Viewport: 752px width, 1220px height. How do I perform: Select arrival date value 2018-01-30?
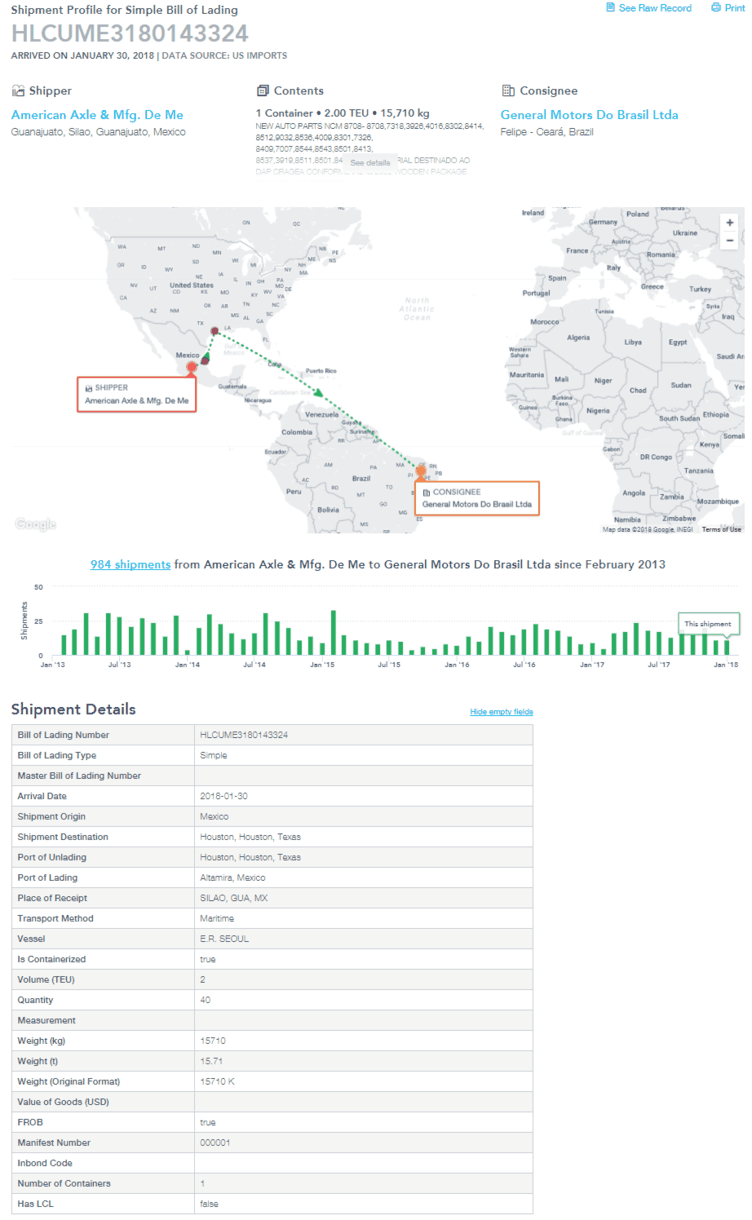222,796
